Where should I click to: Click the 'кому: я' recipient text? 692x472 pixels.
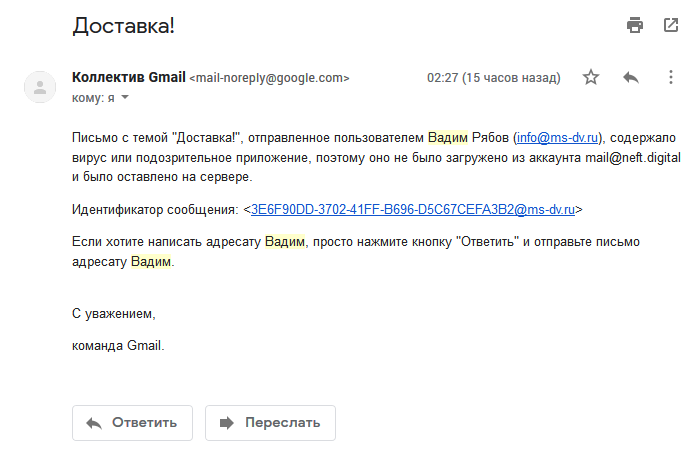coord(93,98)
